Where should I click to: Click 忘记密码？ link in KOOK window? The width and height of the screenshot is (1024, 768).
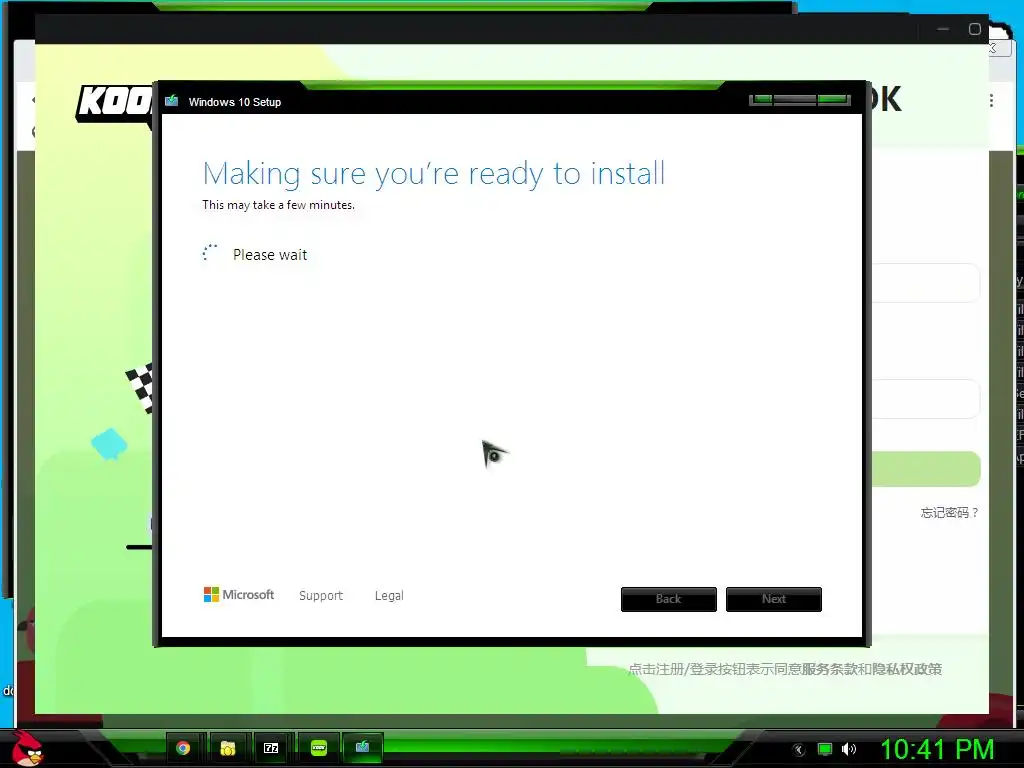tap(949, 513)
